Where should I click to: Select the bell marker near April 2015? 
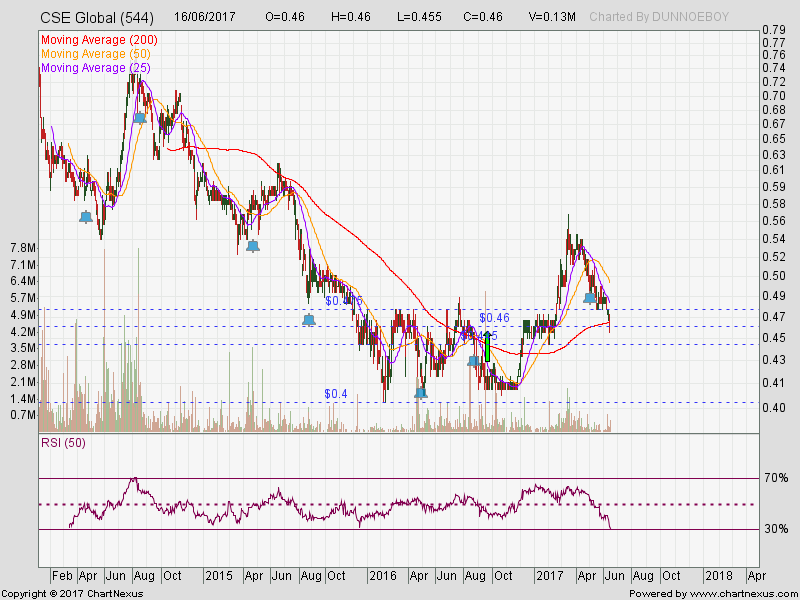click(253, 244)
